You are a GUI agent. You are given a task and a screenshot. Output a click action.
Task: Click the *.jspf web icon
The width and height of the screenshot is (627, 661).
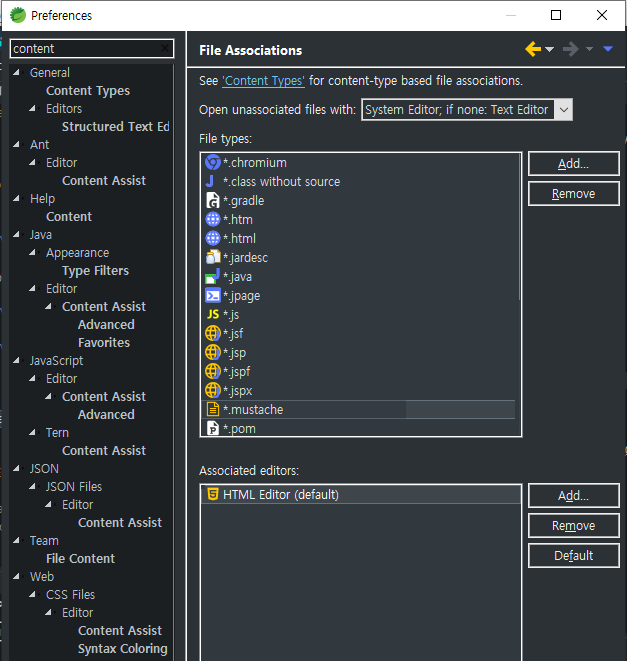[x=213, y=371]
